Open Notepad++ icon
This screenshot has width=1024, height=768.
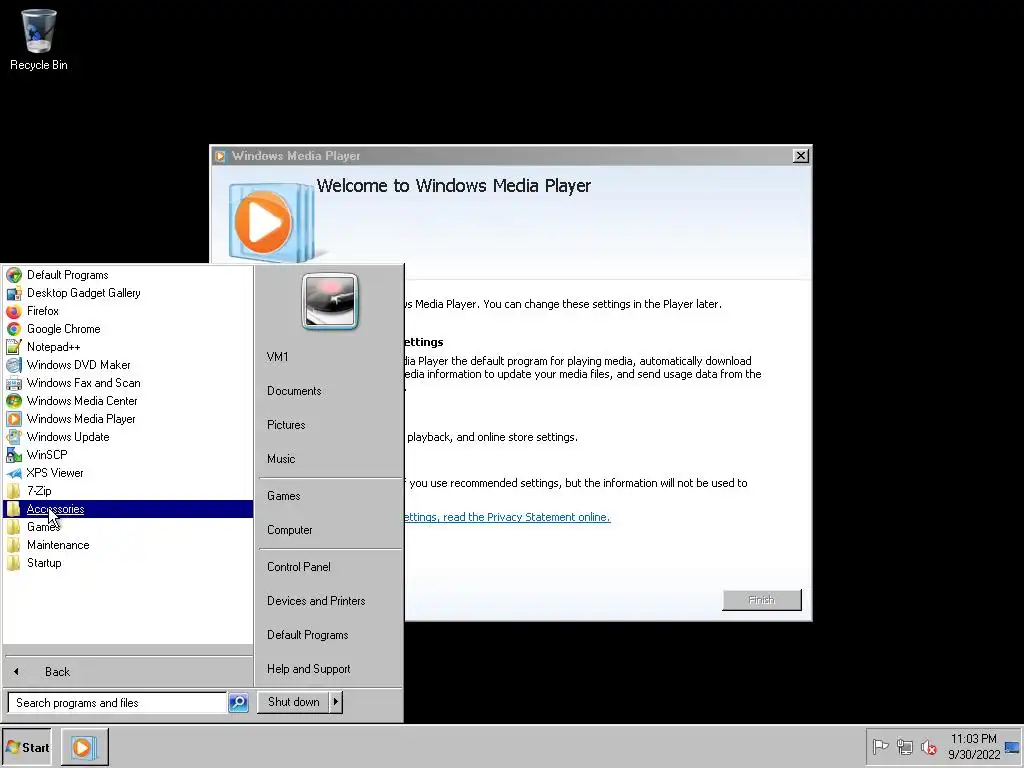[14, 347]
